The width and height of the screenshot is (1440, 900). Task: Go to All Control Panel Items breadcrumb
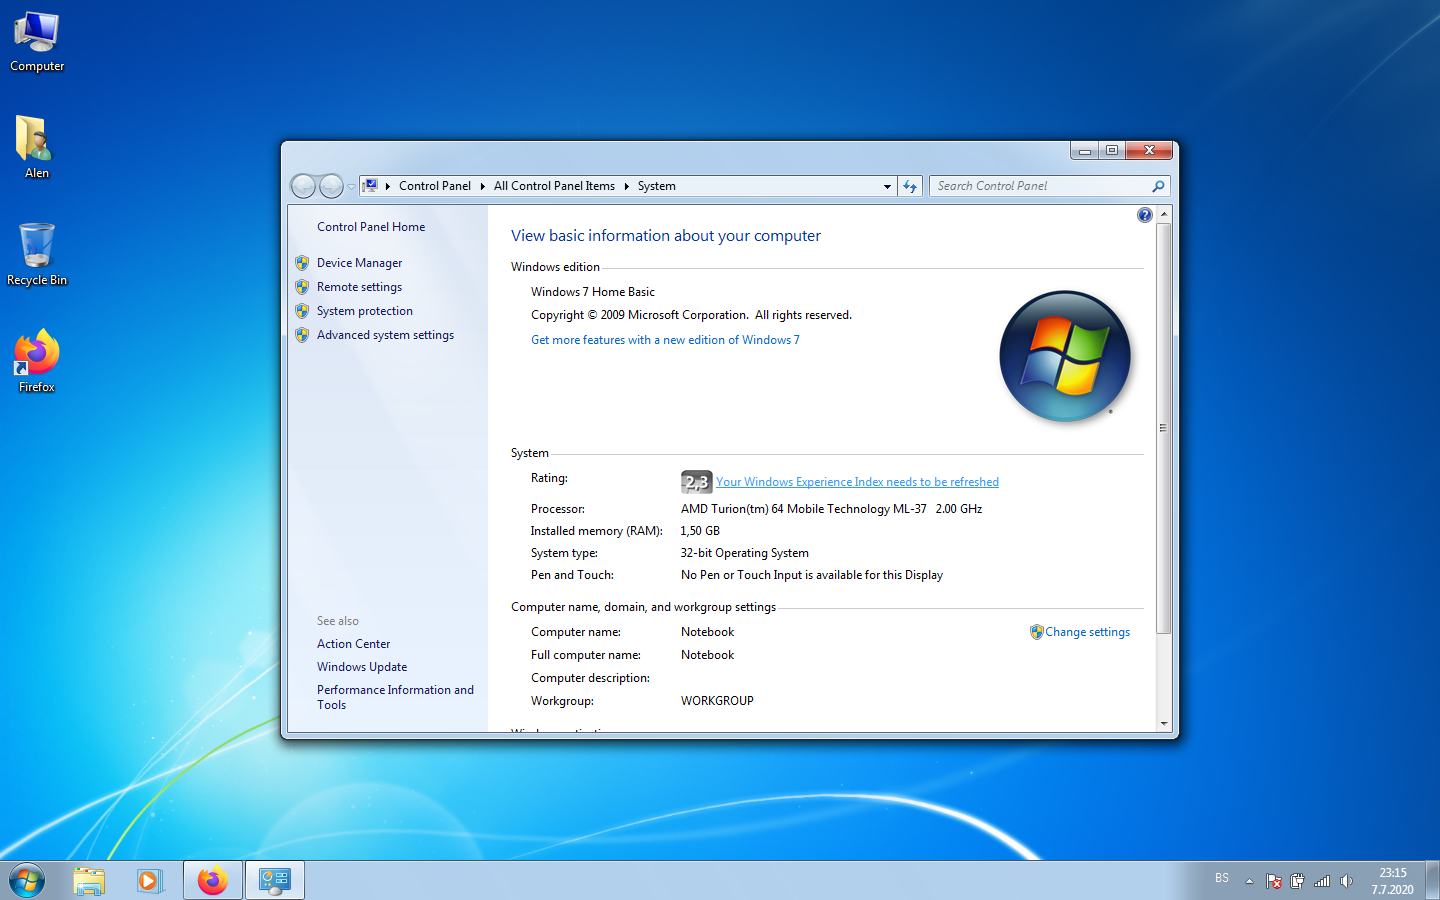coord(554,186)
